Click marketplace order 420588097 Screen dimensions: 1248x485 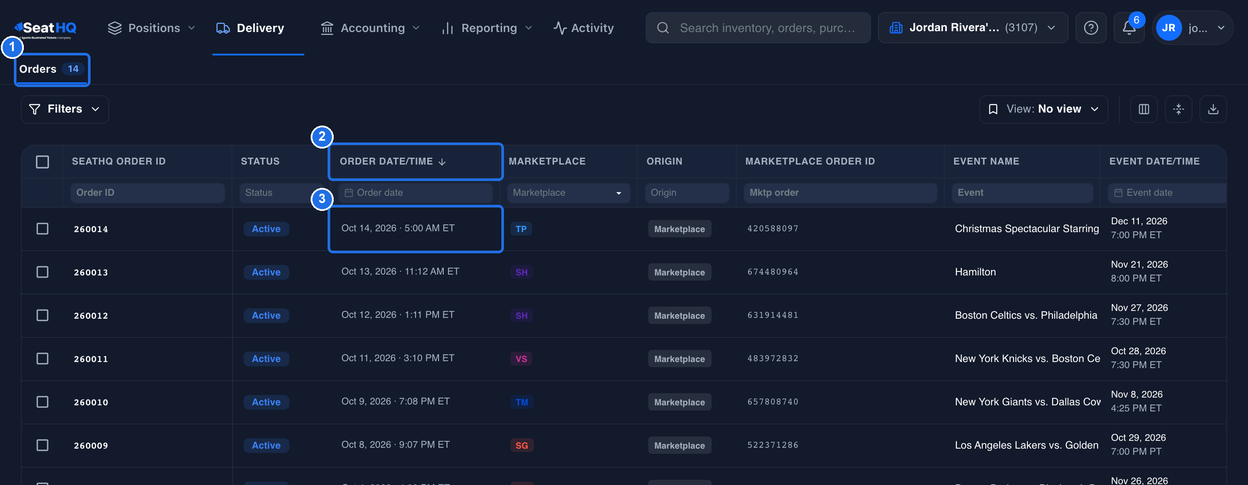click(x=773, y=229)
